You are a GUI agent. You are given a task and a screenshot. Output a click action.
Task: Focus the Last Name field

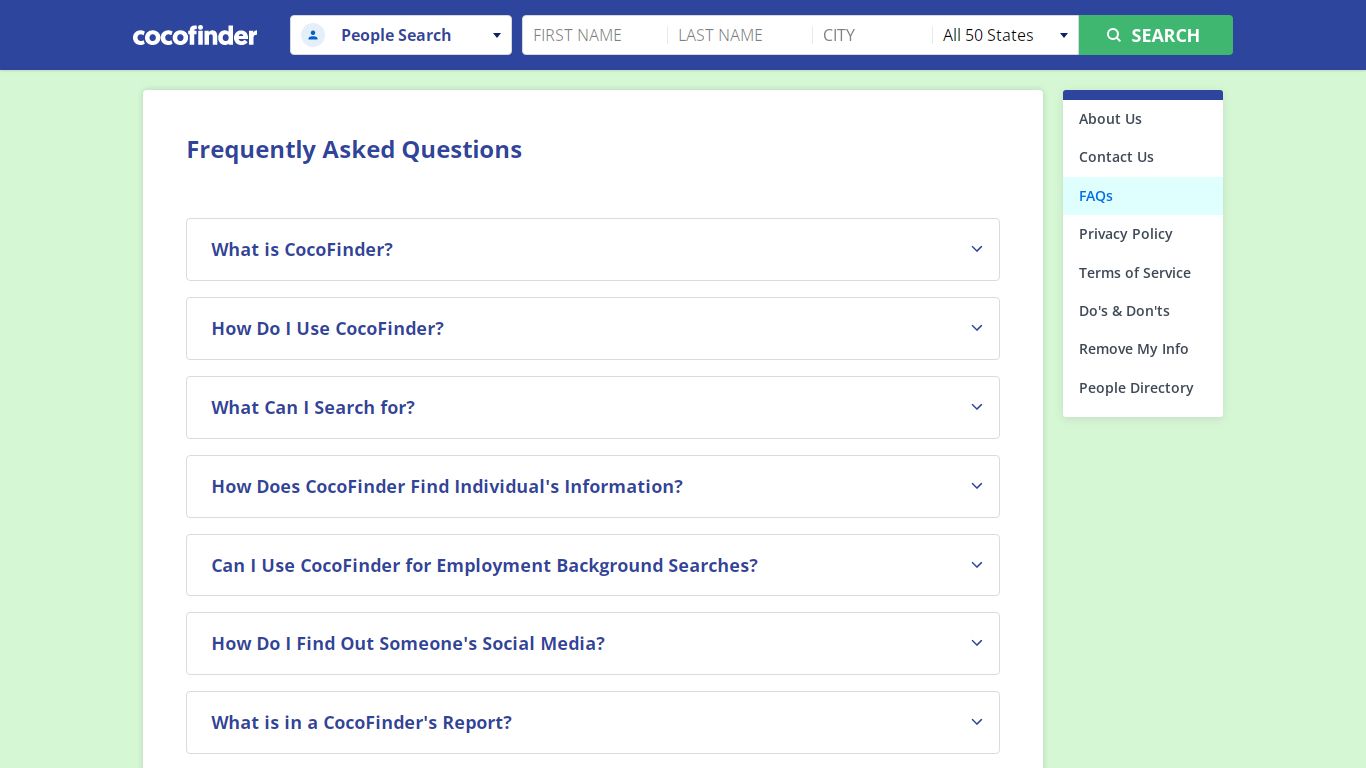[x=740, y=35]
